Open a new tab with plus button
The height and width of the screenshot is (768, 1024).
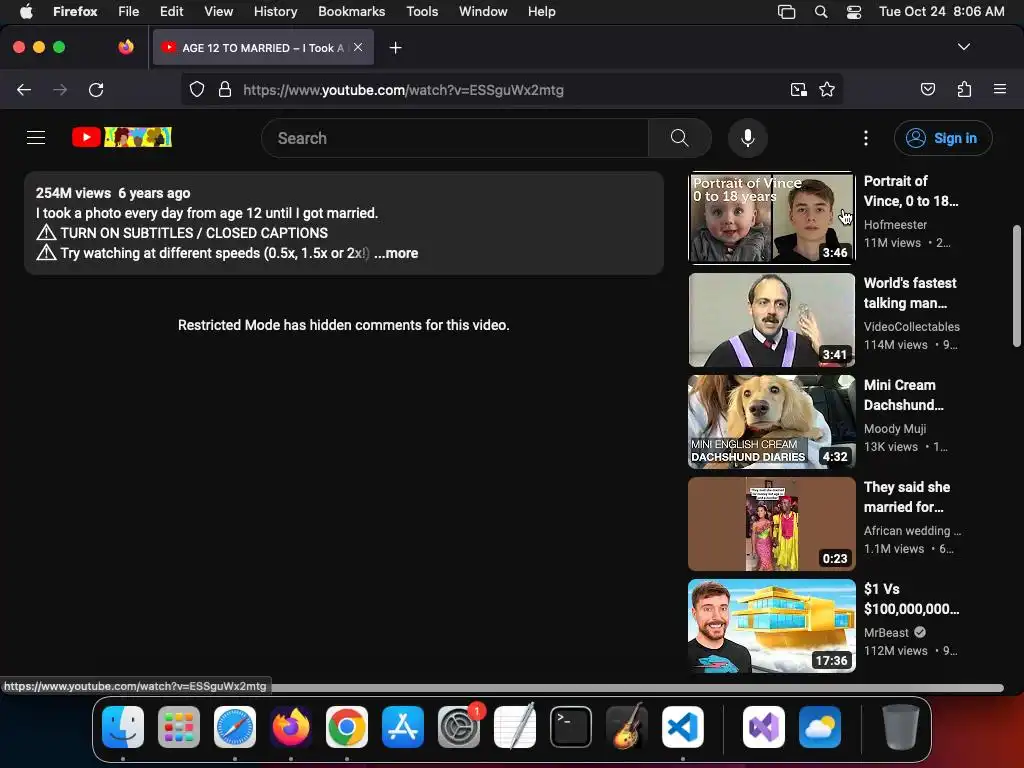tap(395, 48)
